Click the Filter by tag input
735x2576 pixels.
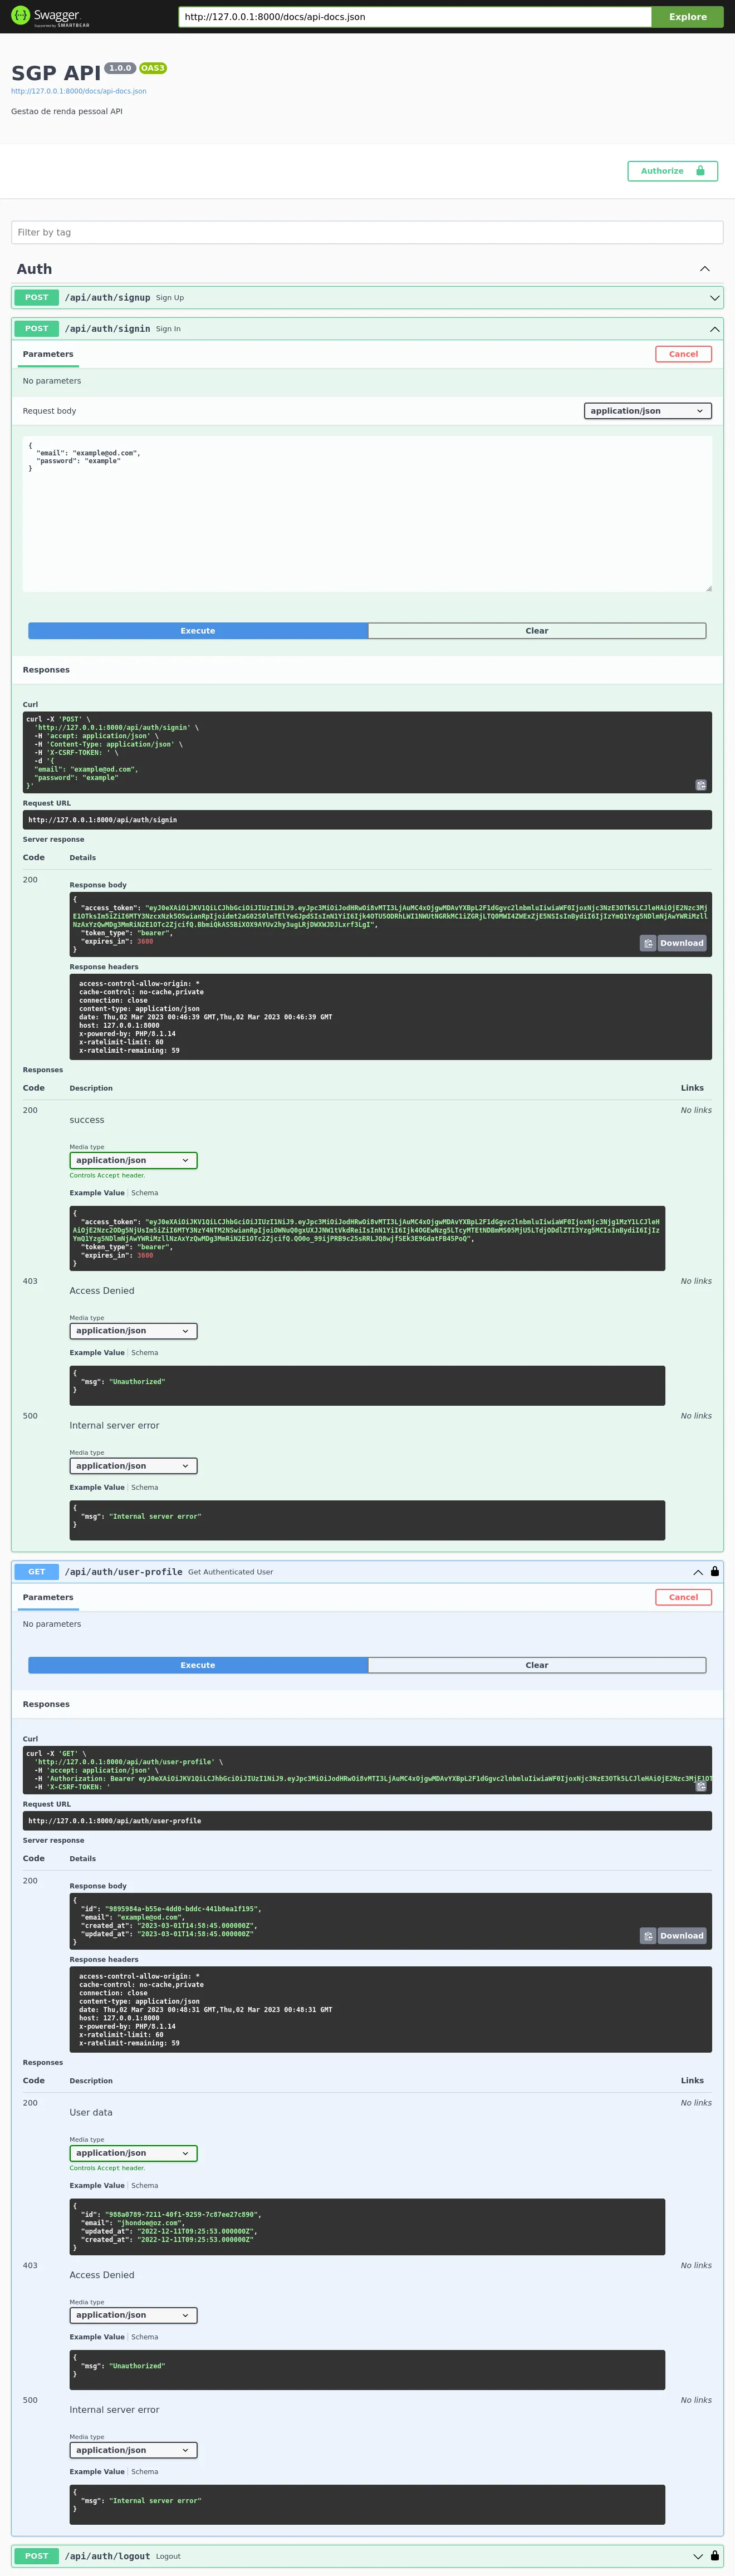367,232
